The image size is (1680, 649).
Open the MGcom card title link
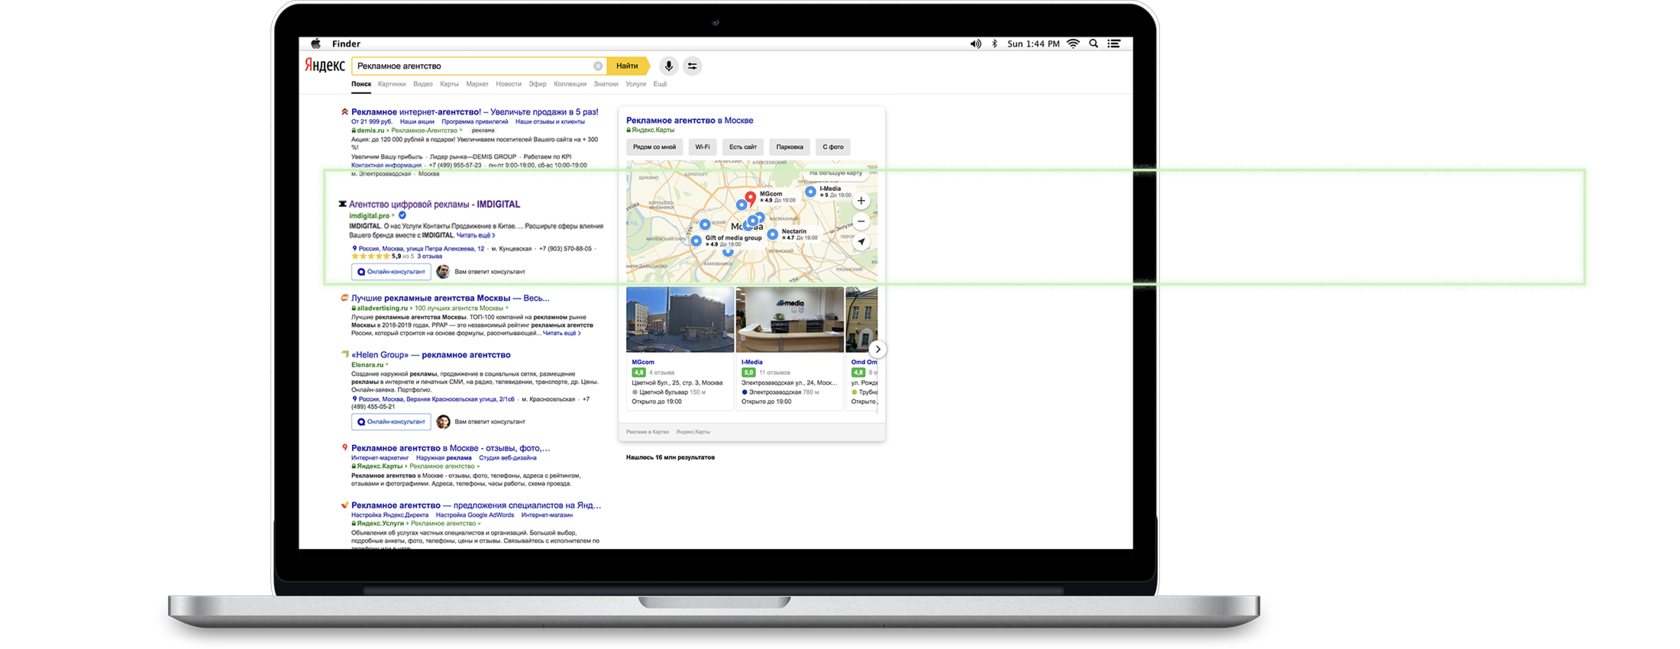(643, 362)
